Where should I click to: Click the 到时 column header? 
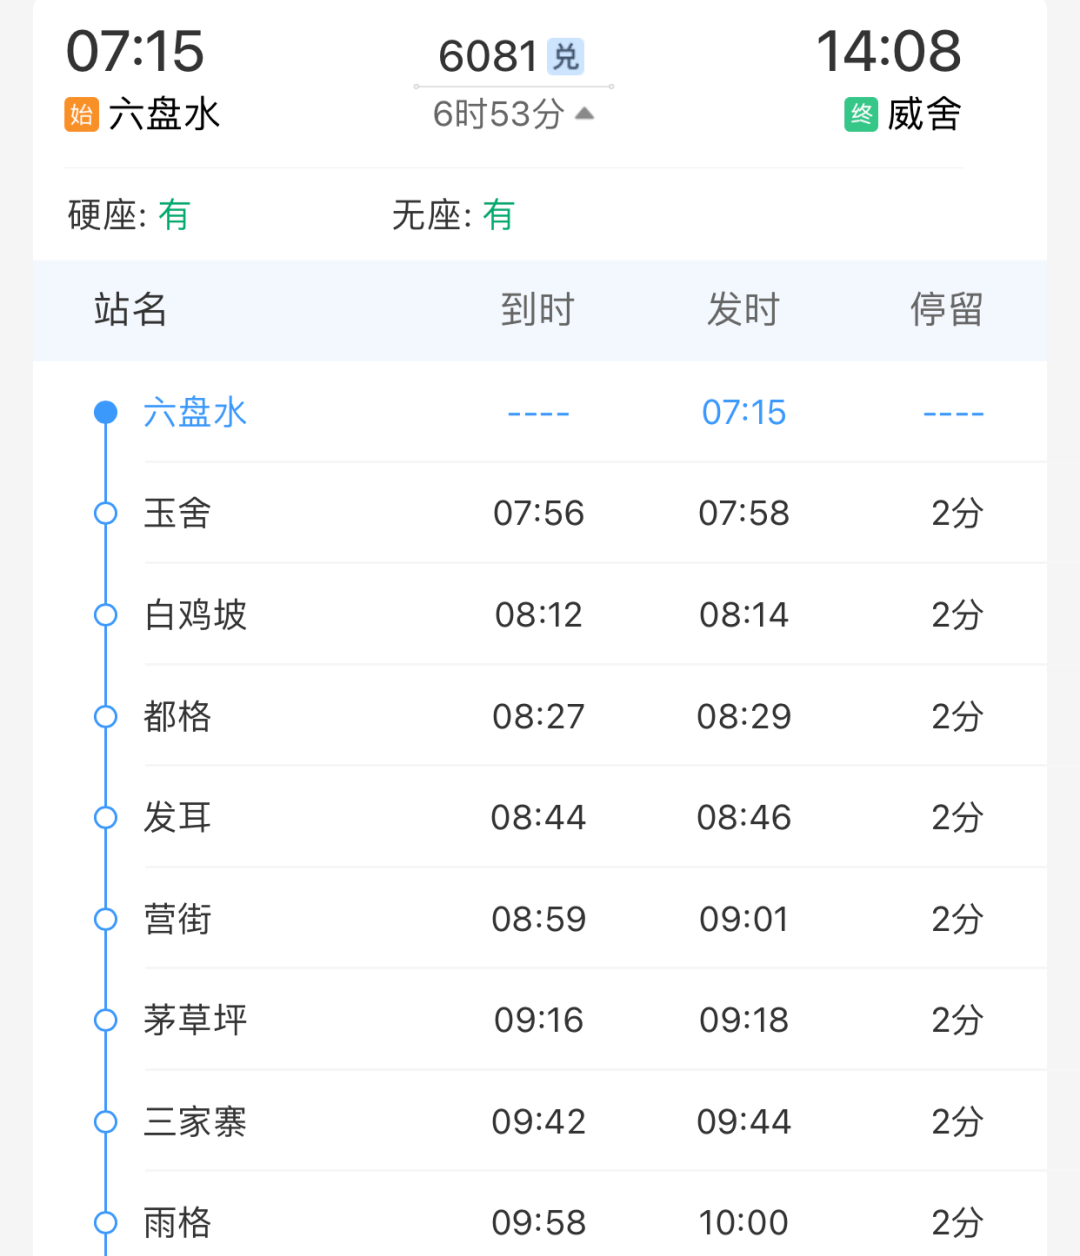(x=538, y=310)
